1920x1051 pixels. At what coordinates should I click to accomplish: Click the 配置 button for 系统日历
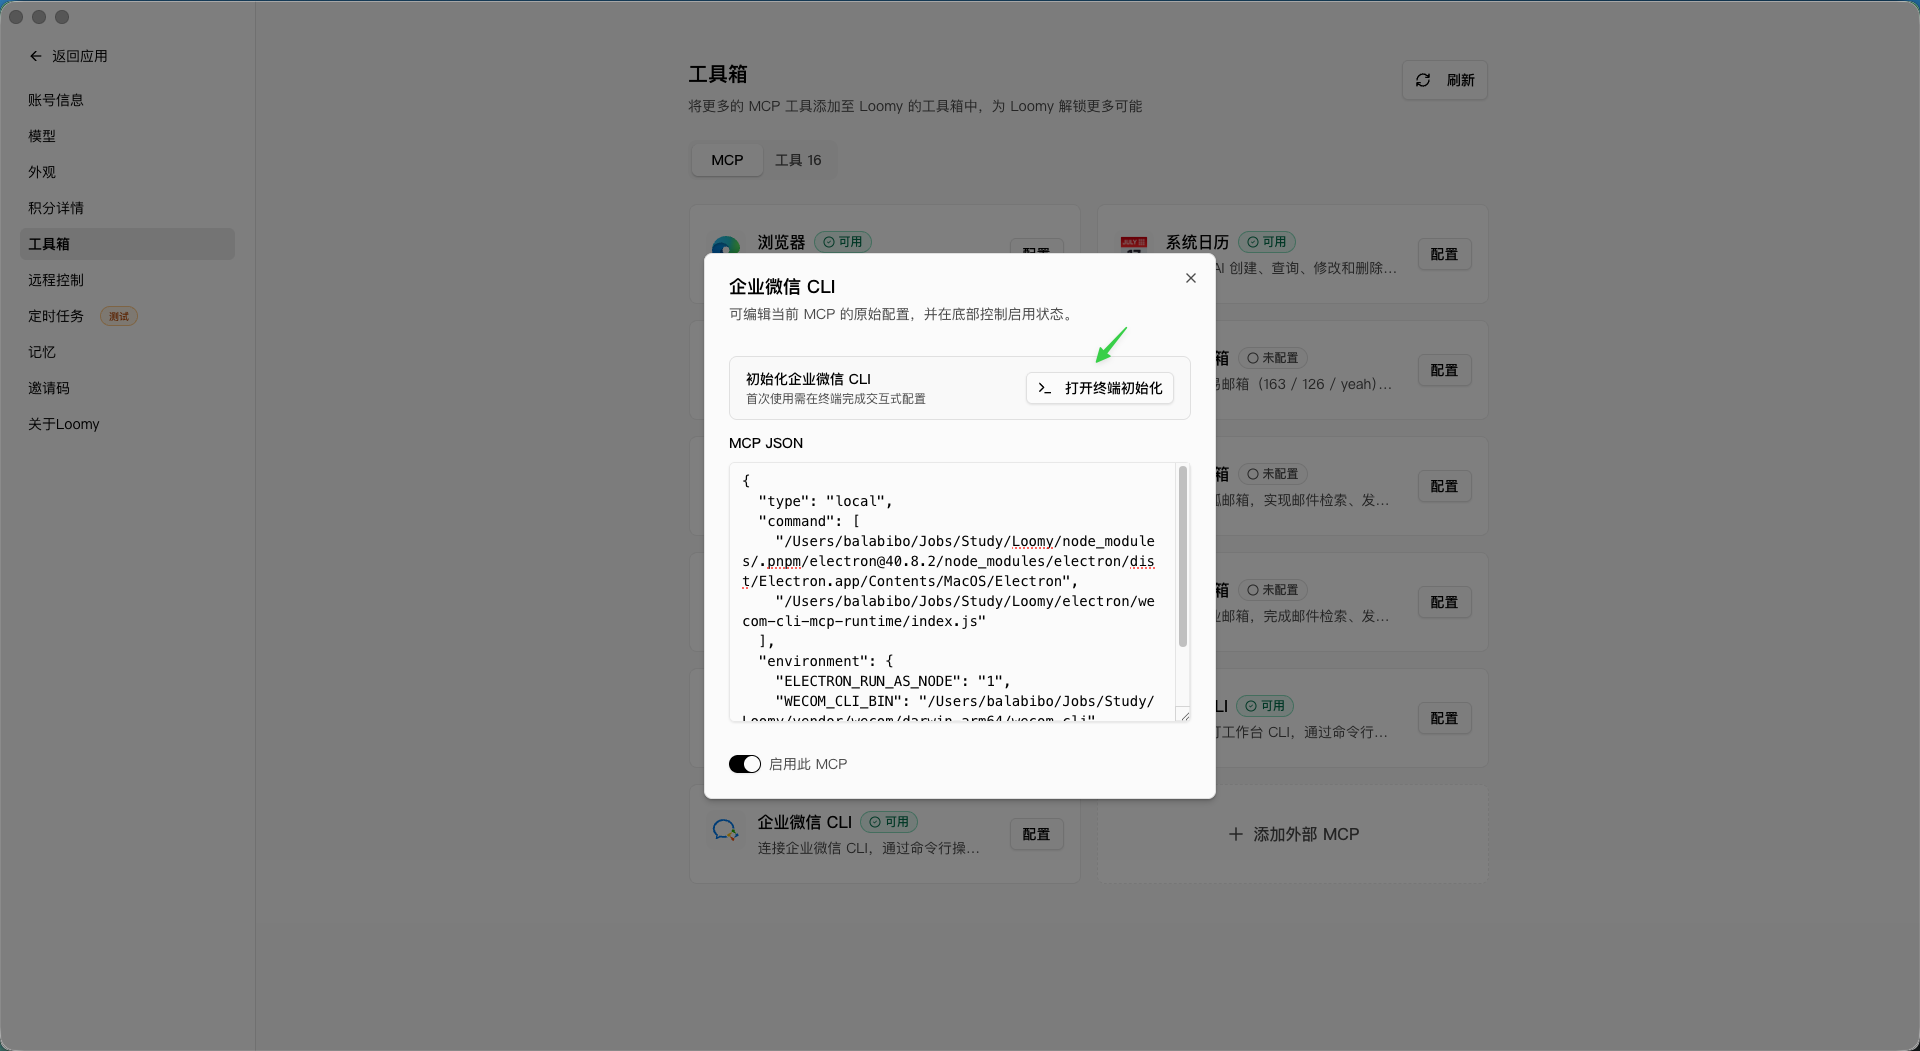click(1443, 254)
